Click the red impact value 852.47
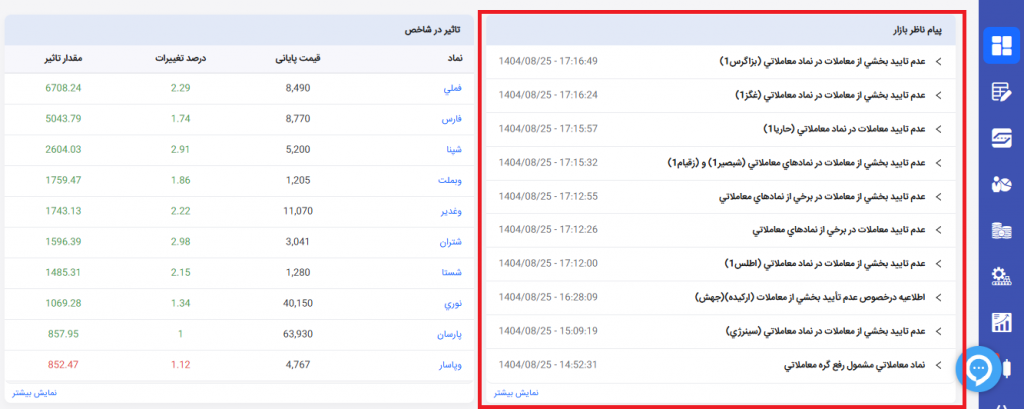Image resolution: width=1024 pixels, height=409 pixels. tap(63, 365)
